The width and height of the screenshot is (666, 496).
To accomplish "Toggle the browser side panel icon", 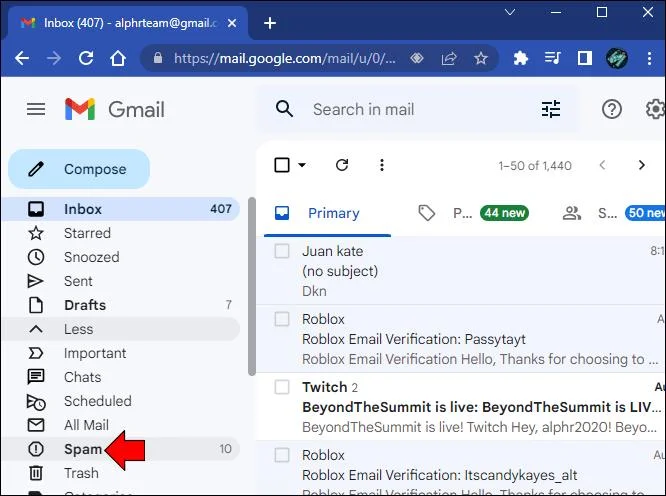I will click(585, 58).
